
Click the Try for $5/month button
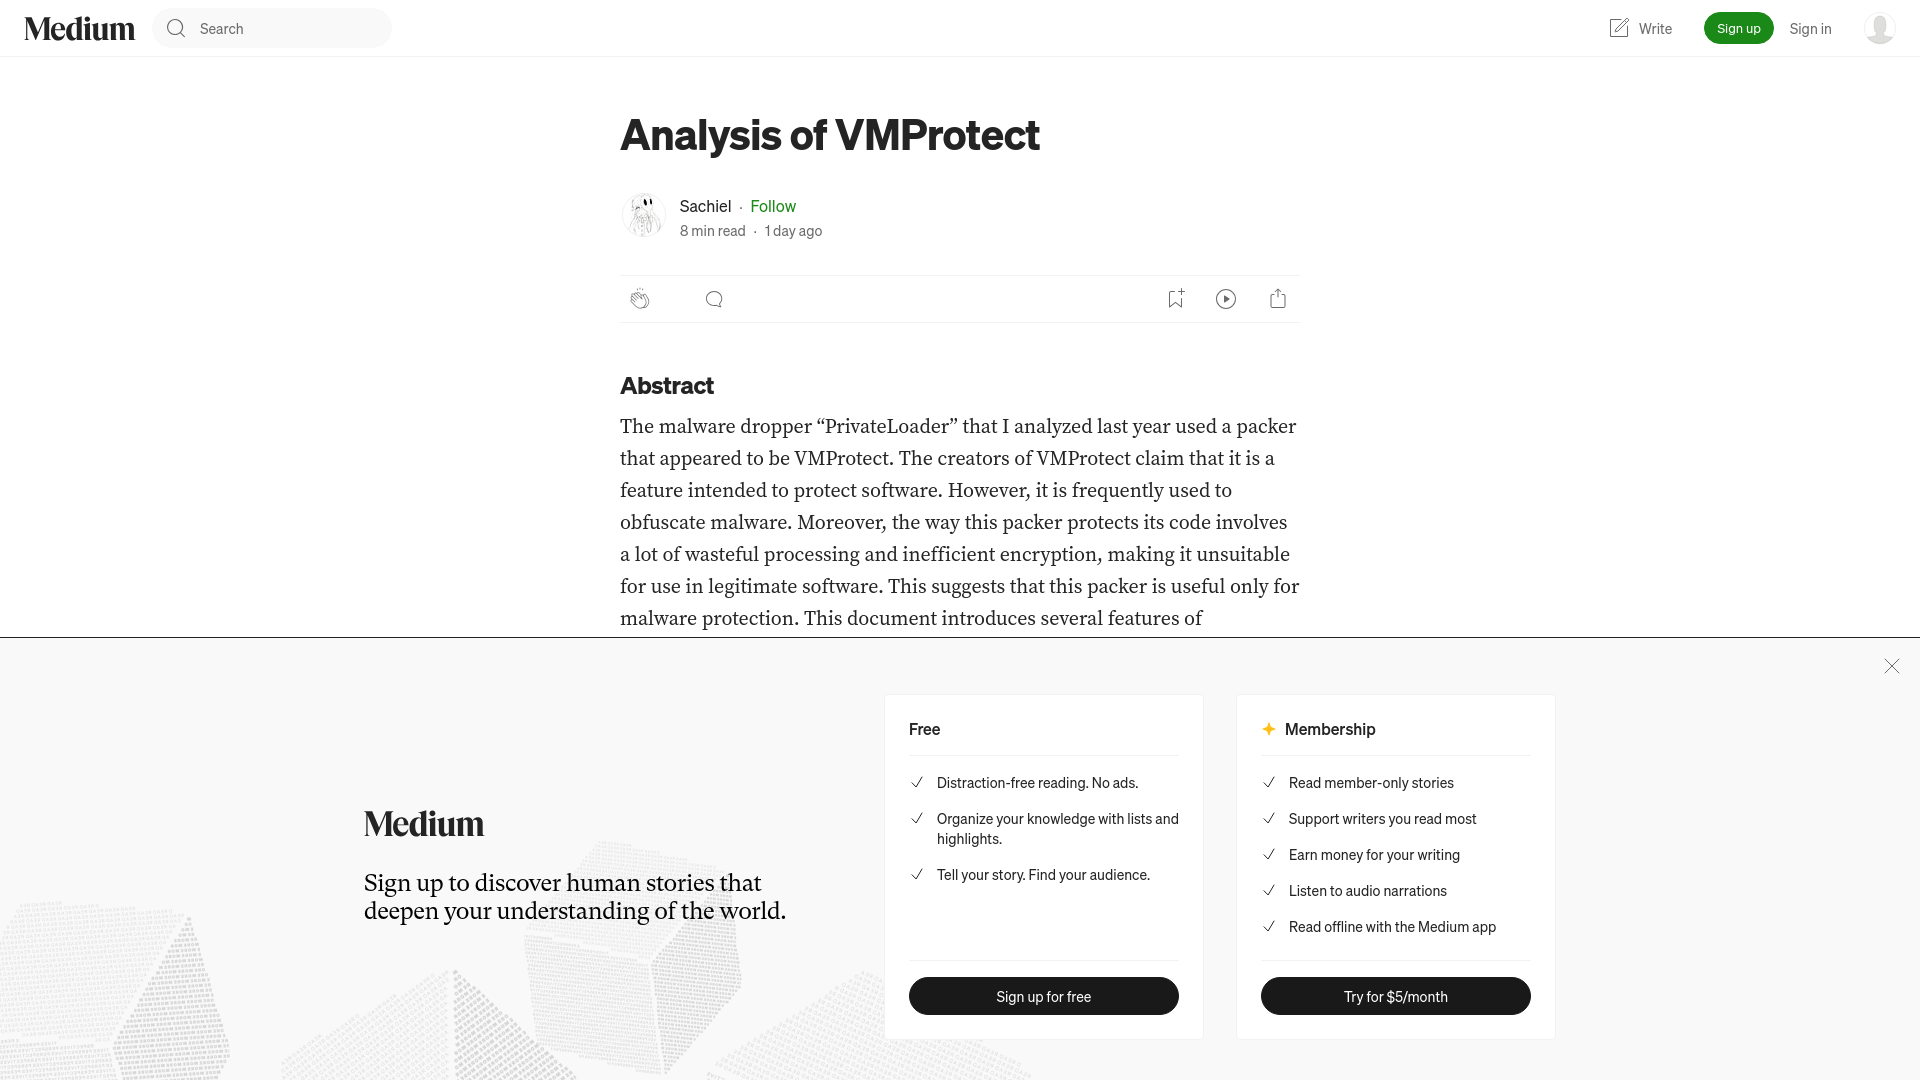(x=1395, y=996)
